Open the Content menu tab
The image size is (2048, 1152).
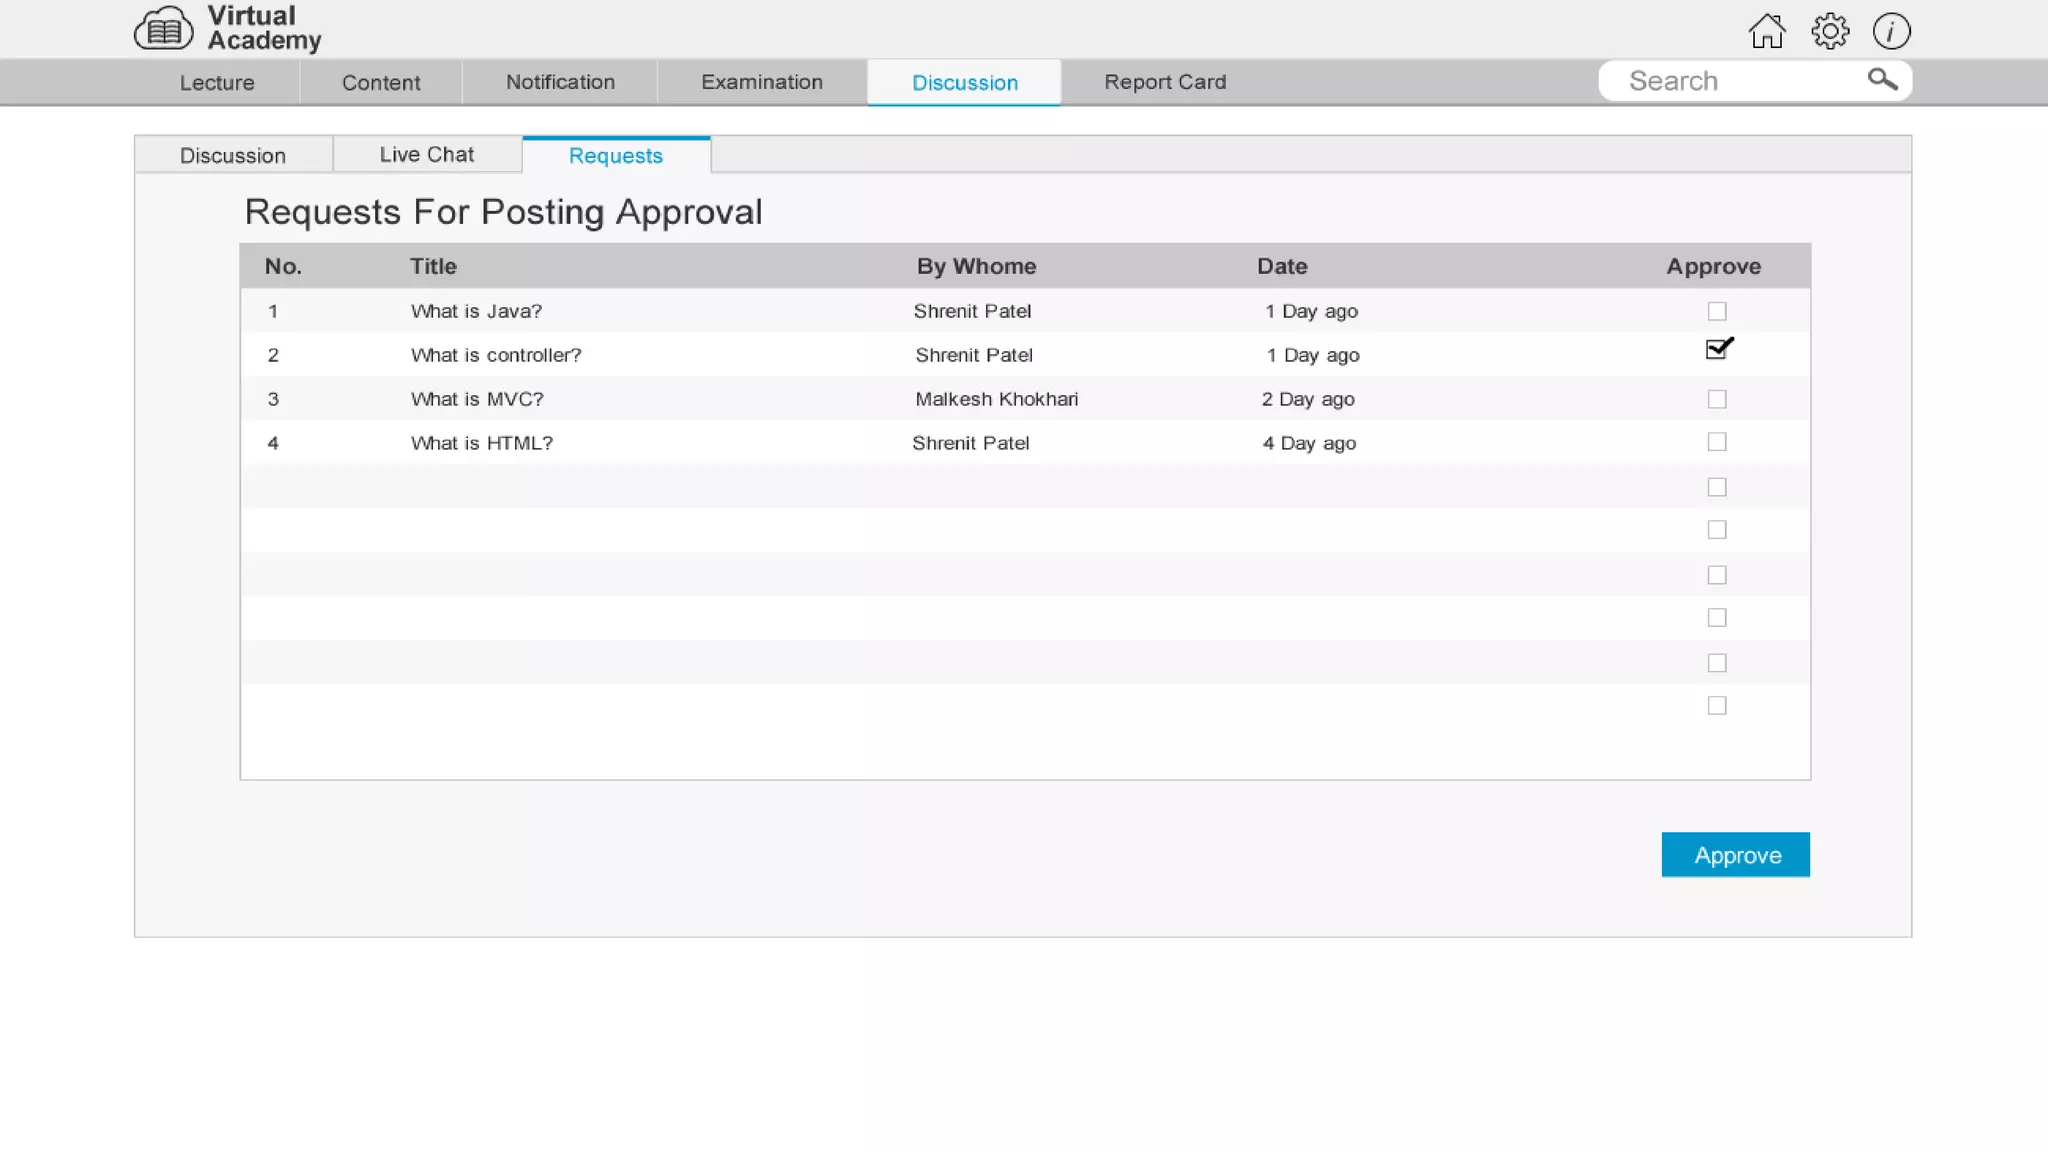point(381,82)
